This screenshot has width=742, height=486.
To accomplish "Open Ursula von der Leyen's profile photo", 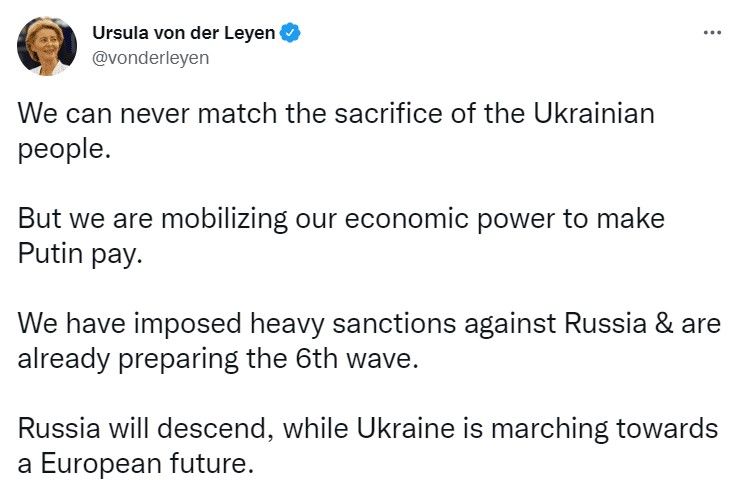I will click(x=47, y=46).
